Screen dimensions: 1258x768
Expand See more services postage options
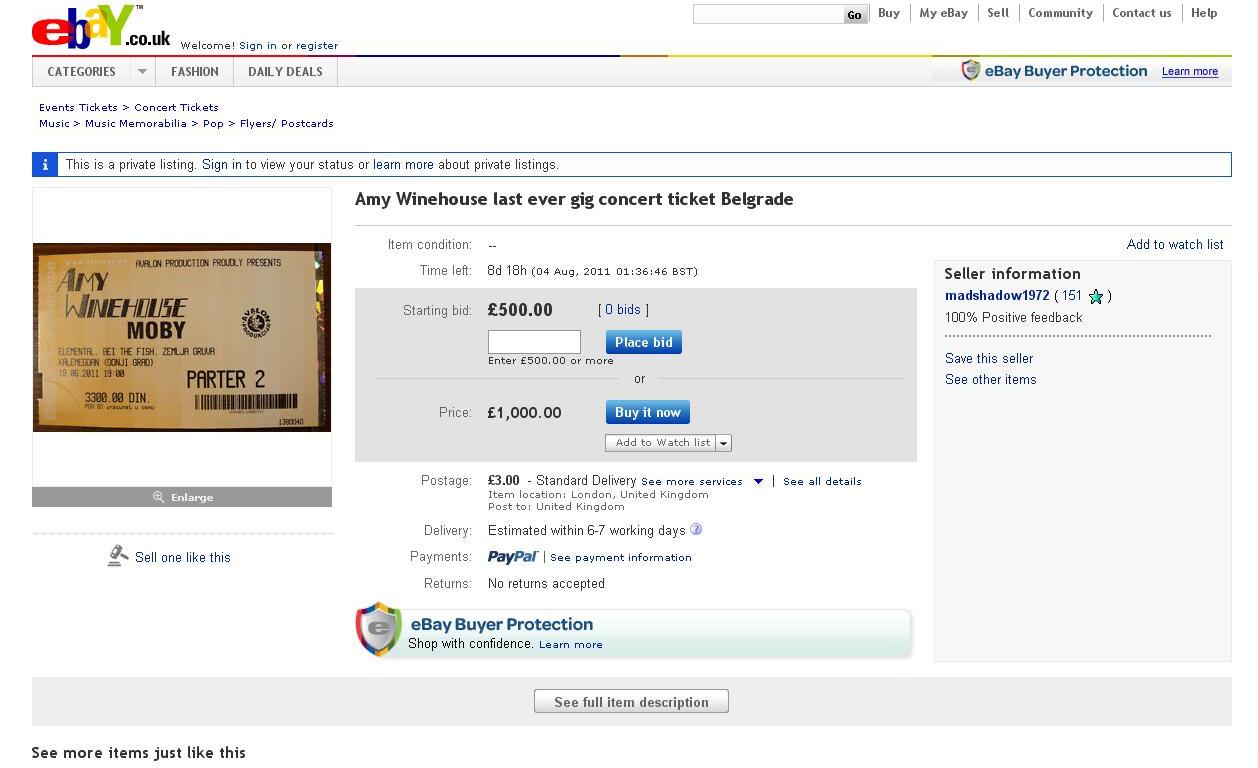(x=758, y=481)
